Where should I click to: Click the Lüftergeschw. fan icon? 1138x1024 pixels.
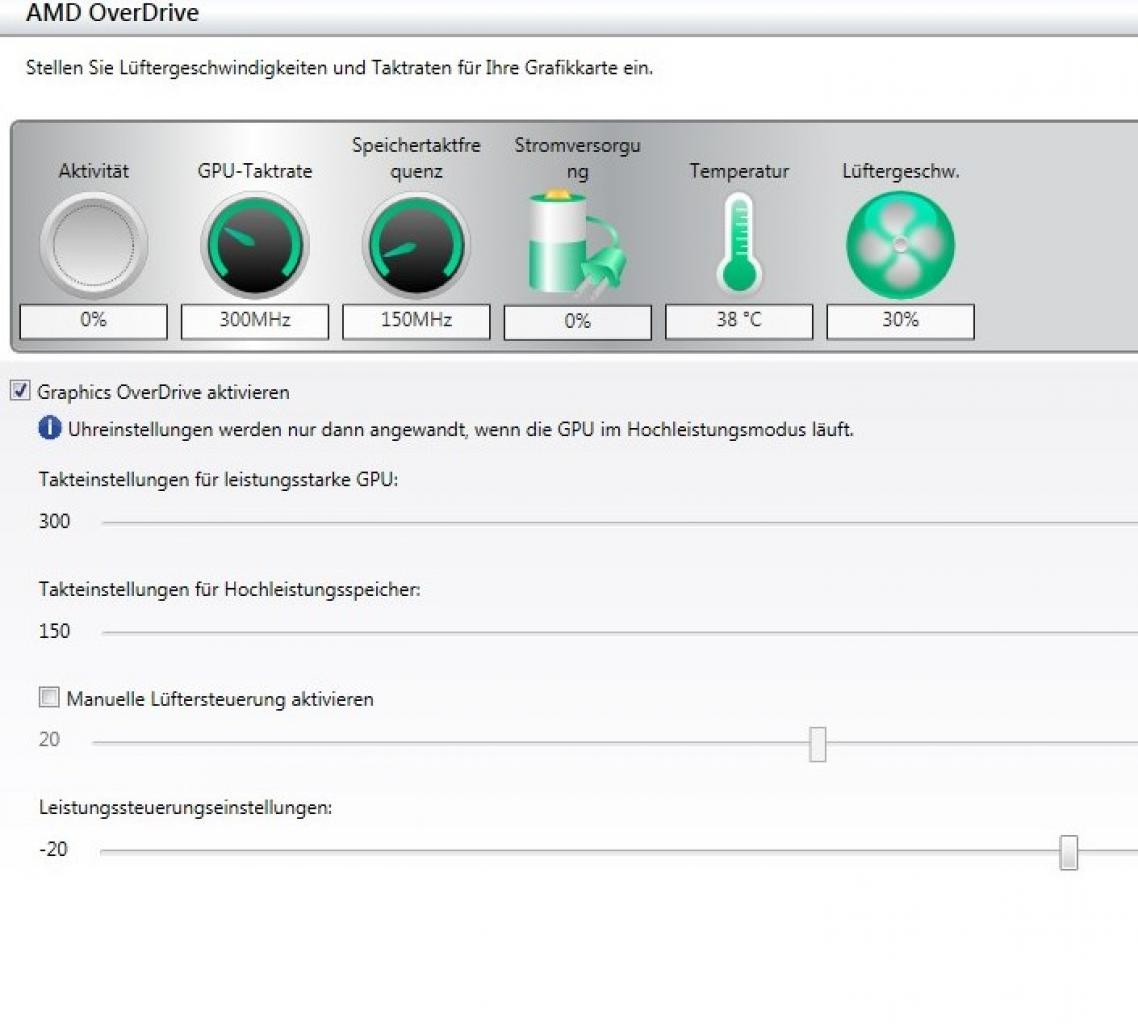(x=900, y=245)
